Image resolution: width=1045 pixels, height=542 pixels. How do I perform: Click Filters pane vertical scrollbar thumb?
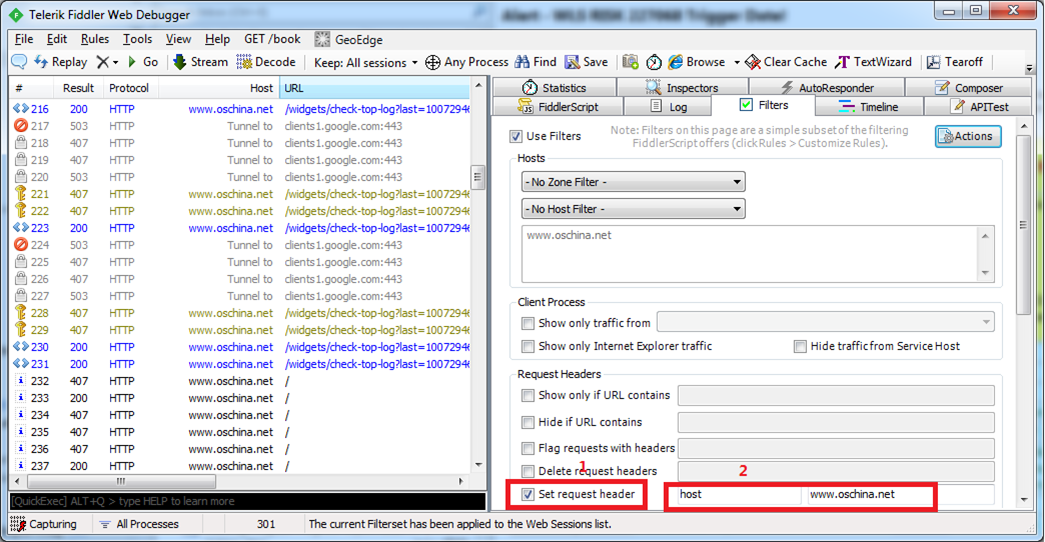pyautogui.click(x=1023, y=225)
